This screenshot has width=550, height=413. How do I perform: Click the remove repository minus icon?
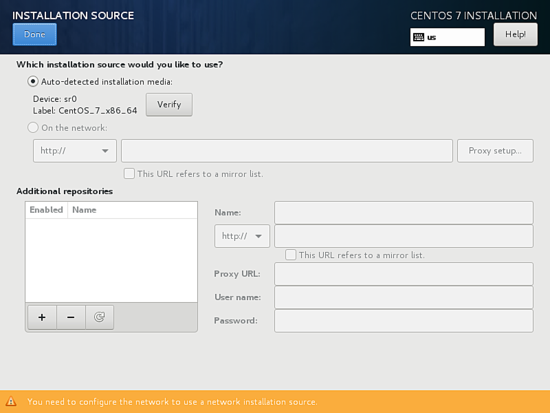click(x=71, y=317)
